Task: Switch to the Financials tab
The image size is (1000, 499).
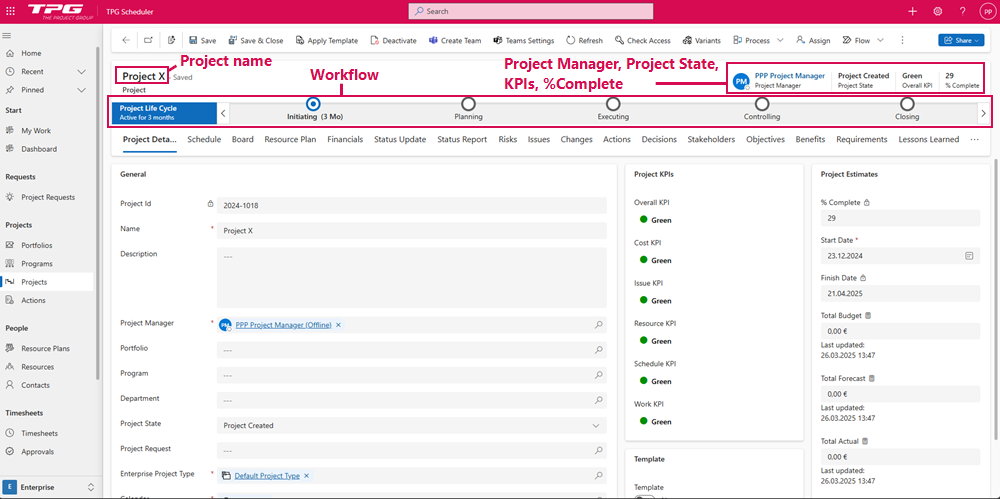Action: point(345,139)
